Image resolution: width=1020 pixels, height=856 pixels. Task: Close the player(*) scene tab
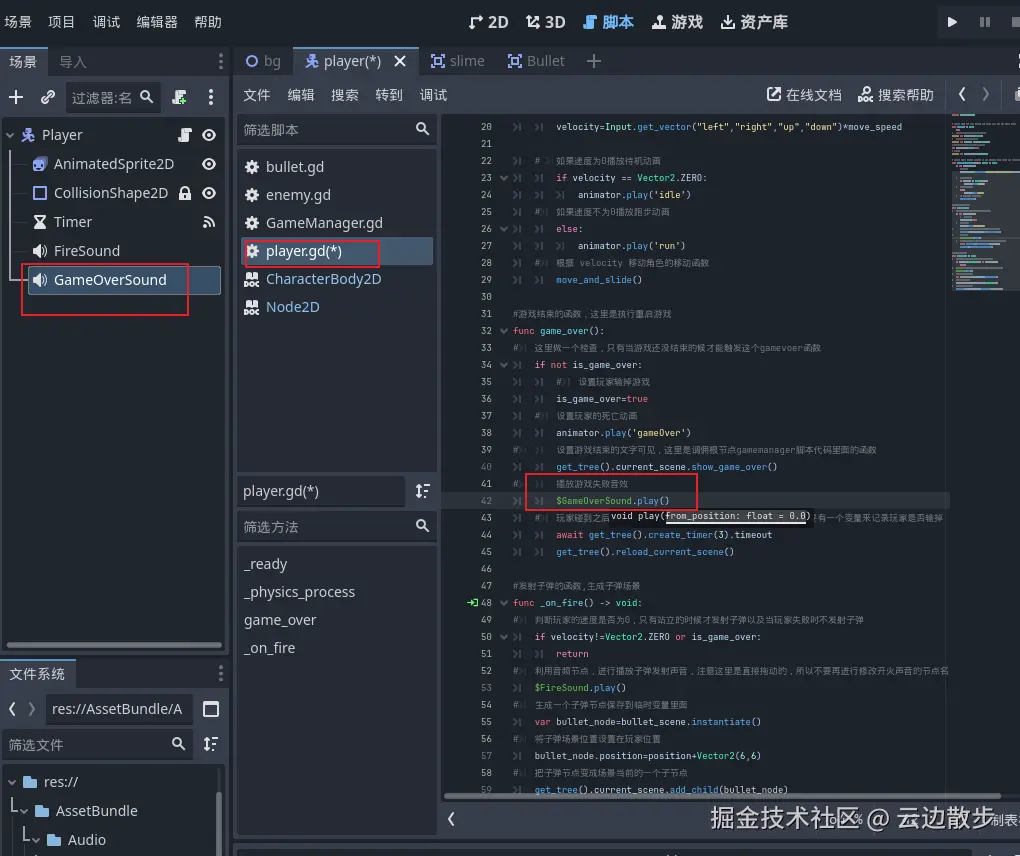coord(400,61)
